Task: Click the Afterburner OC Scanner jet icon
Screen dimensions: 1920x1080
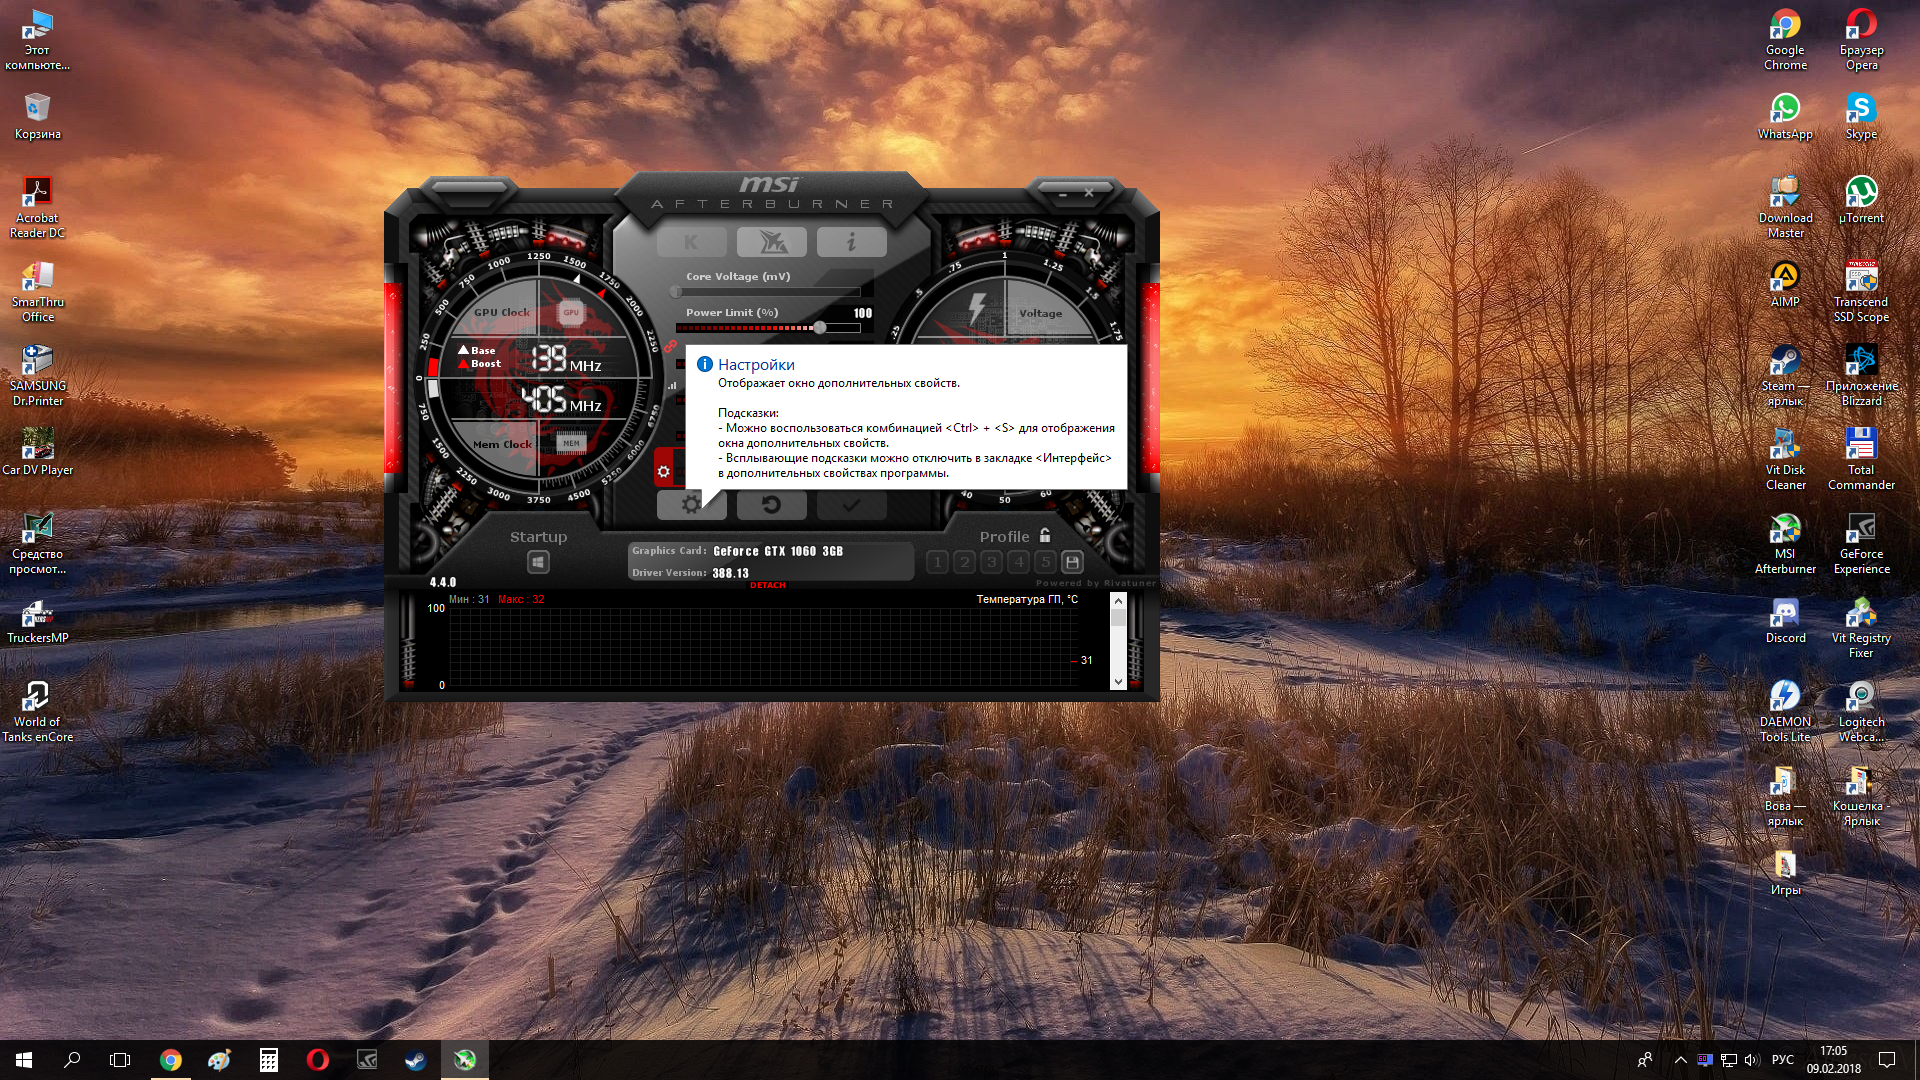Action: click(771, 241)
